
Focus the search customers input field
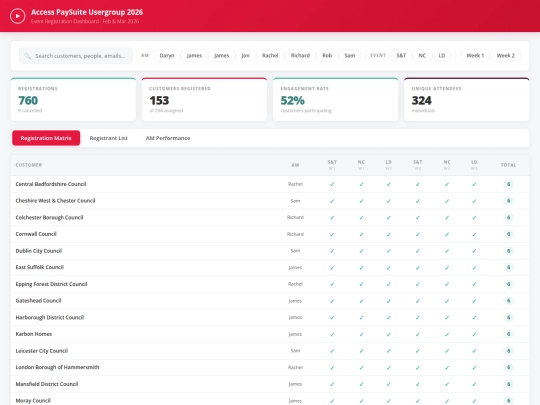click(76, 56)
